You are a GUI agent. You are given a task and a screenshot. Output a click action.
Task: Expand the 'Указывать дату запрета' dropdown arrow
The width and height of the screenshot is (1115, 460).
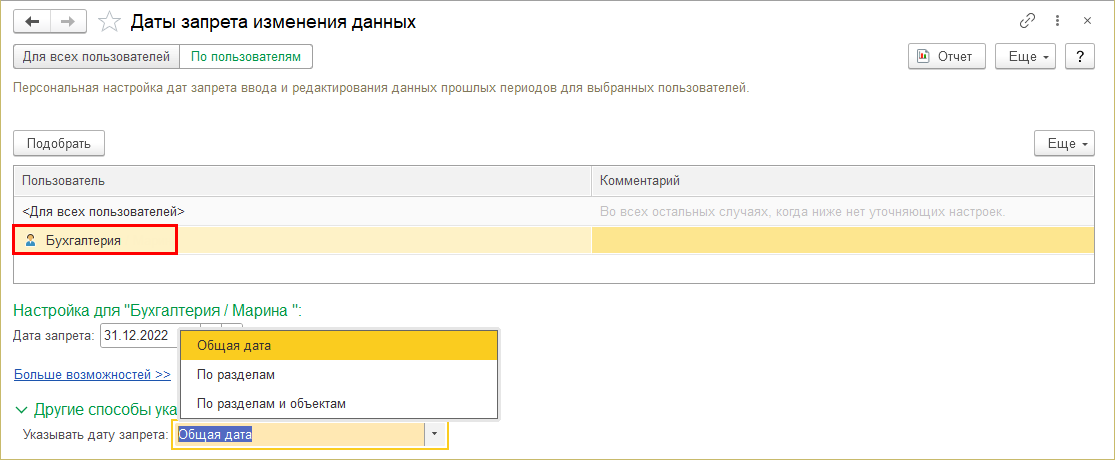[x=435, y=435]
